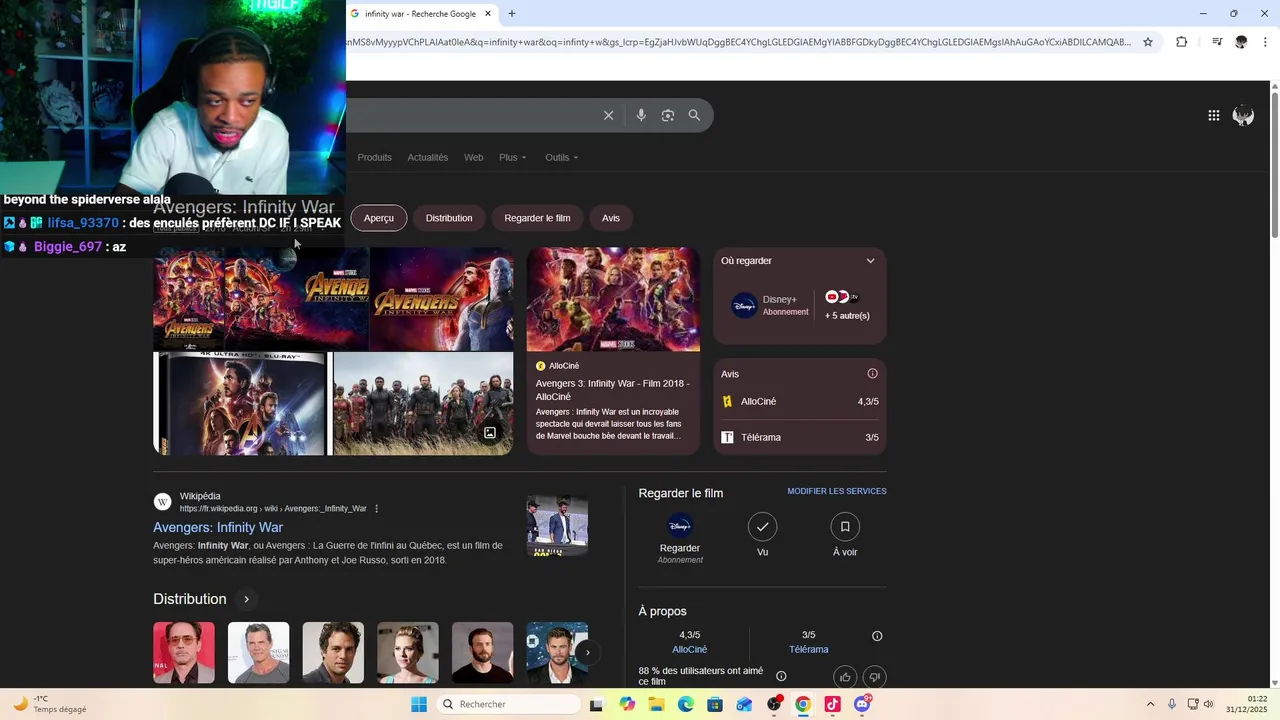Open the Chrome profile avatar in toolbar

click(x=1241, y=42)
